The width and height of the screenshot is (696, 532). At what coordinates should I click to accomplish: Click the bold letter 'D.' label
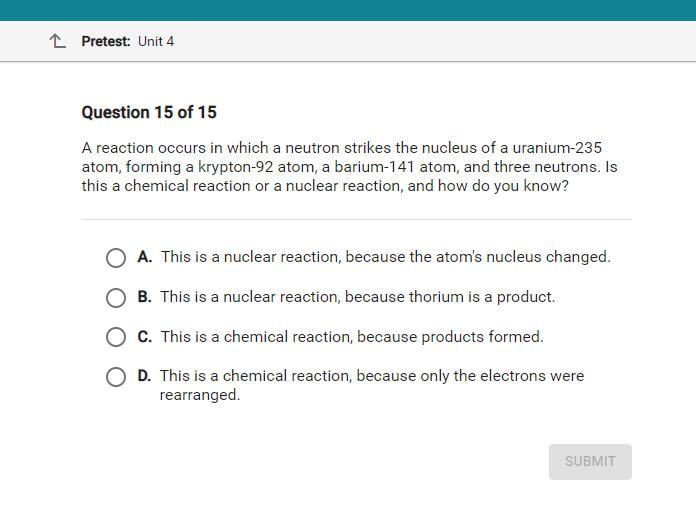pyautogui.click(x=144, y=376)
